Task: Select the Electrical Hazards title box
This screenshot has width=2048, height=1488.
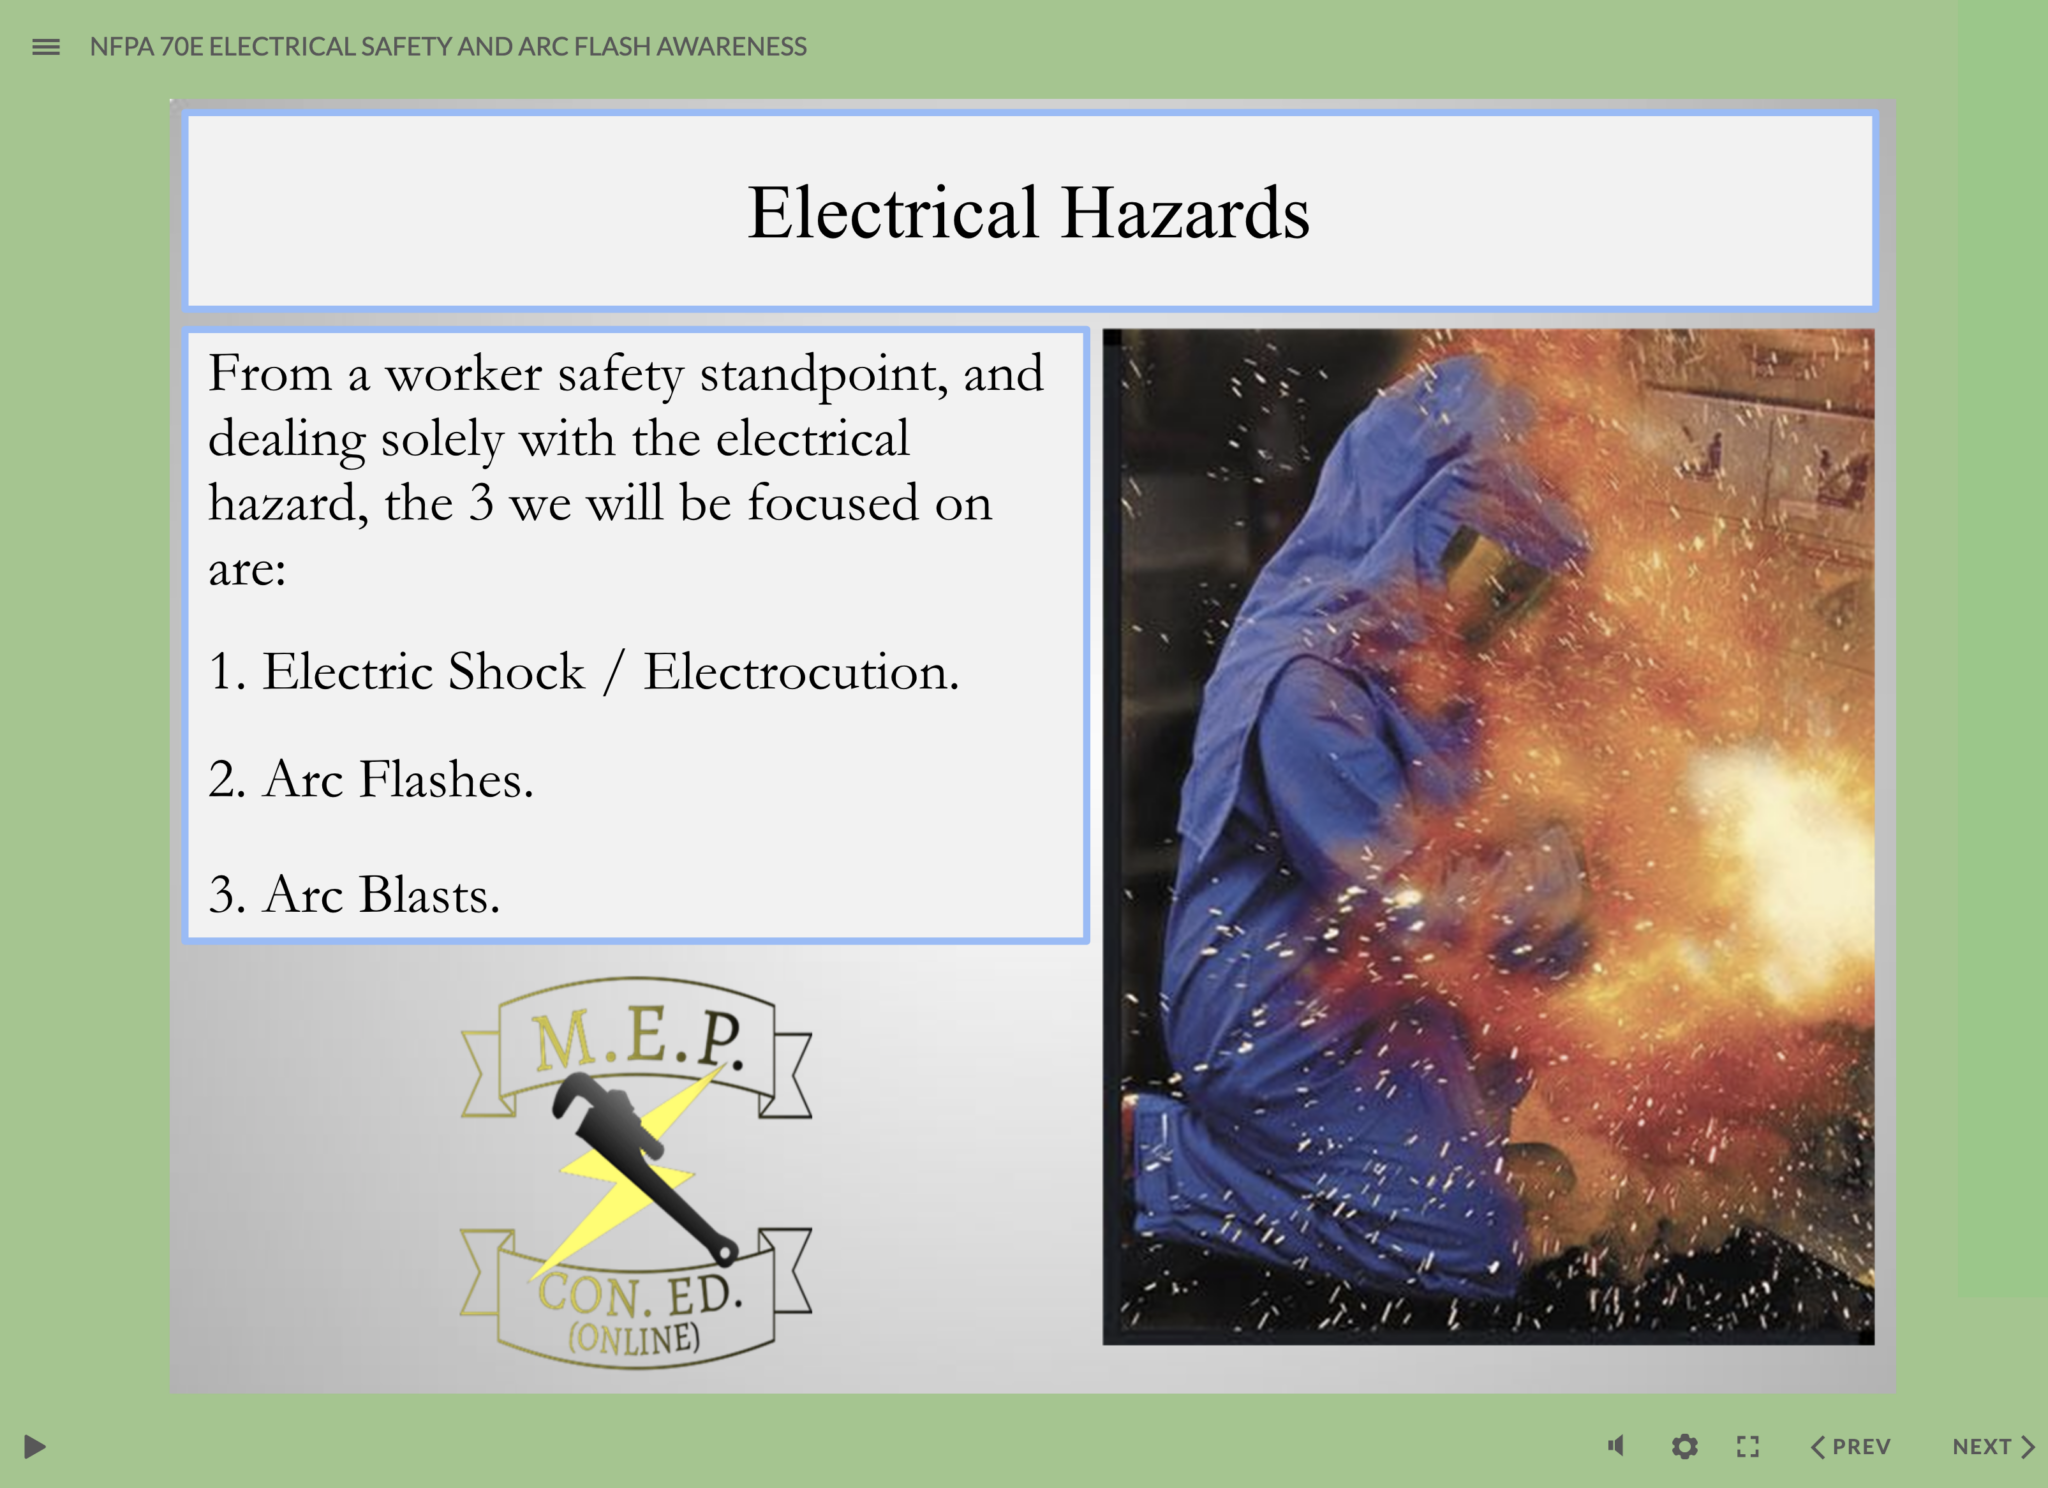Action: coord(1030,210)
